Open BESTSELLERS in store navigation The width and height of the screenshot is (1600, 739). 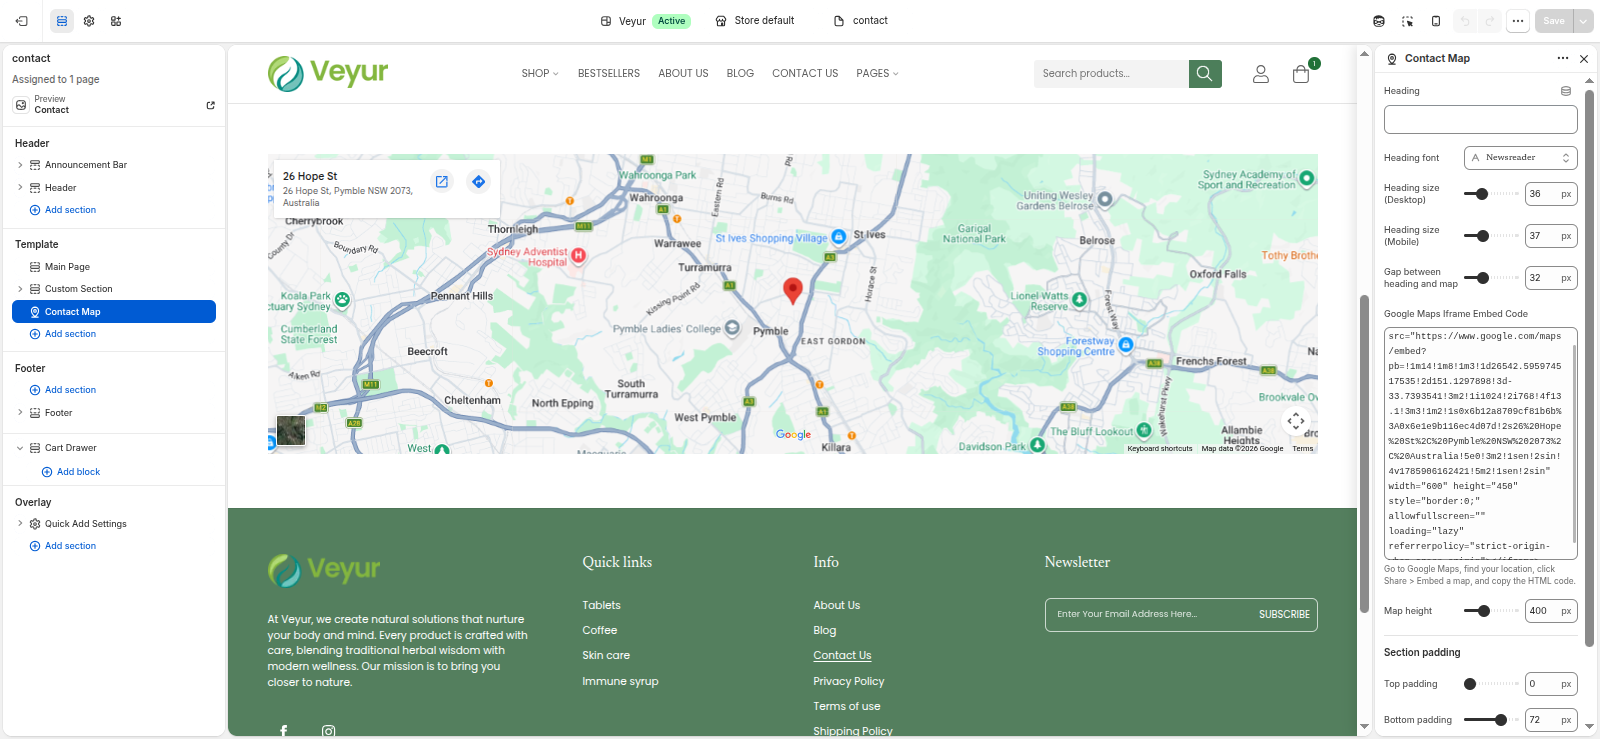click(609, 74)
